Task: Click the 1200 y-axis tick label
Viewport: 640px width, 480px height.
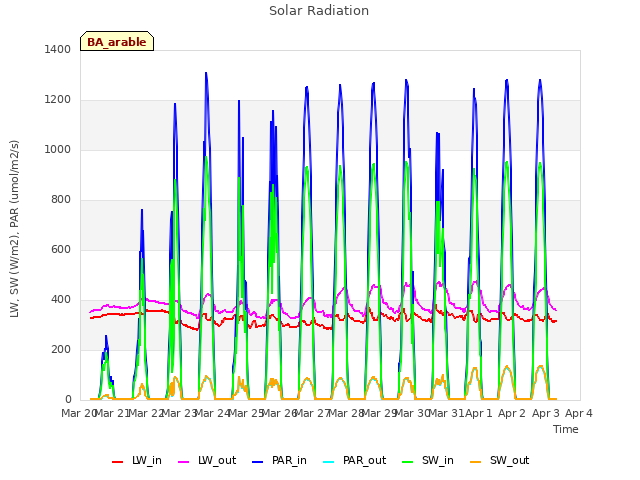Action: [58, 100]
